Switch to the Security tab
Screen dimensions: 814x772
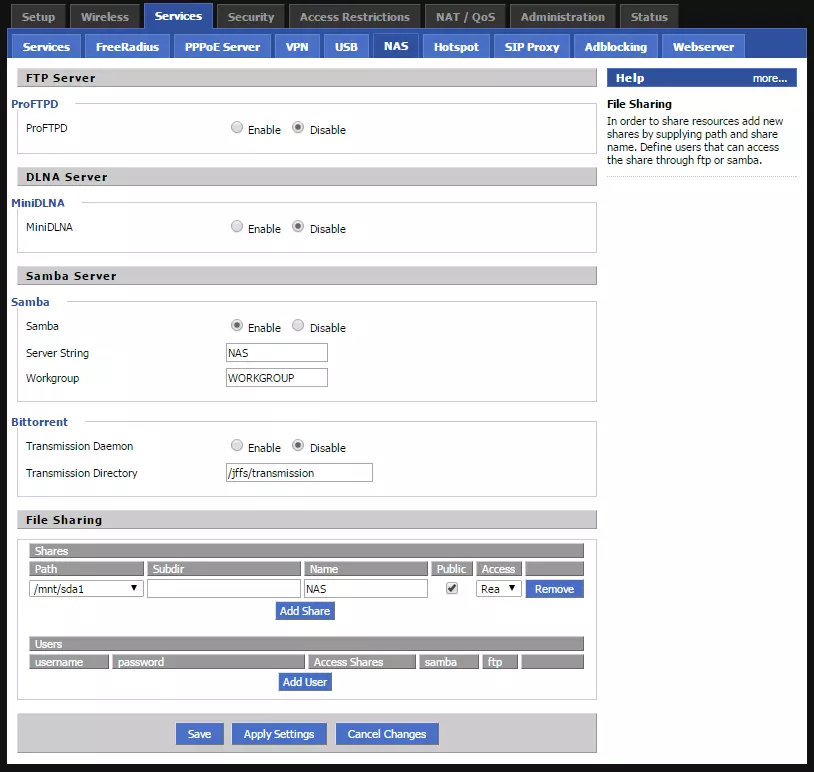click(250, 15)
